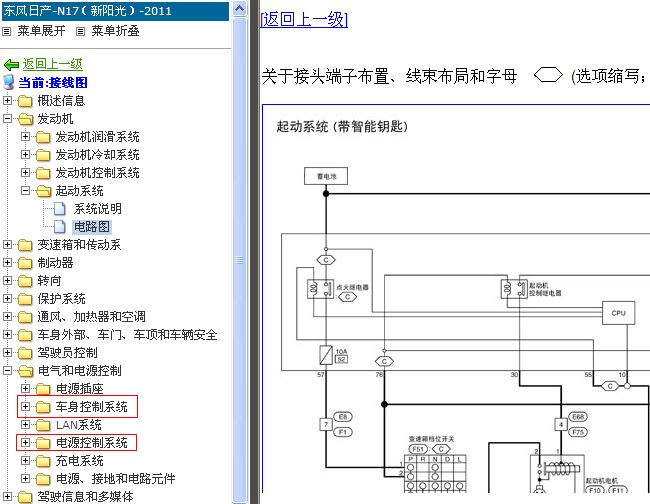Click the 东风日产-N17 title bar text
Screen dimensions: 650x504
87,11
